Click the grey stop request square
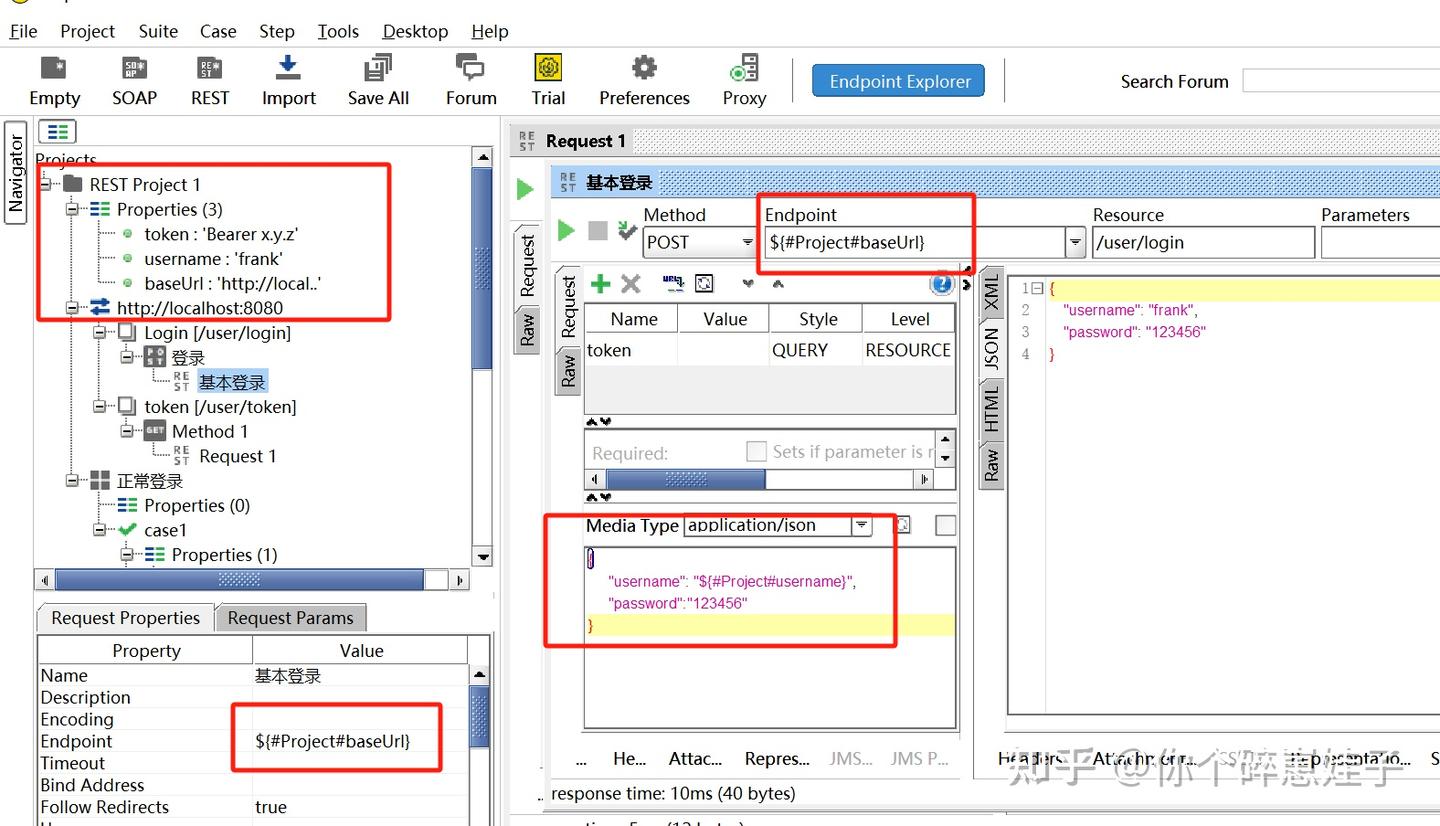Screen dimensions: 1440x826 pos(598,231)
